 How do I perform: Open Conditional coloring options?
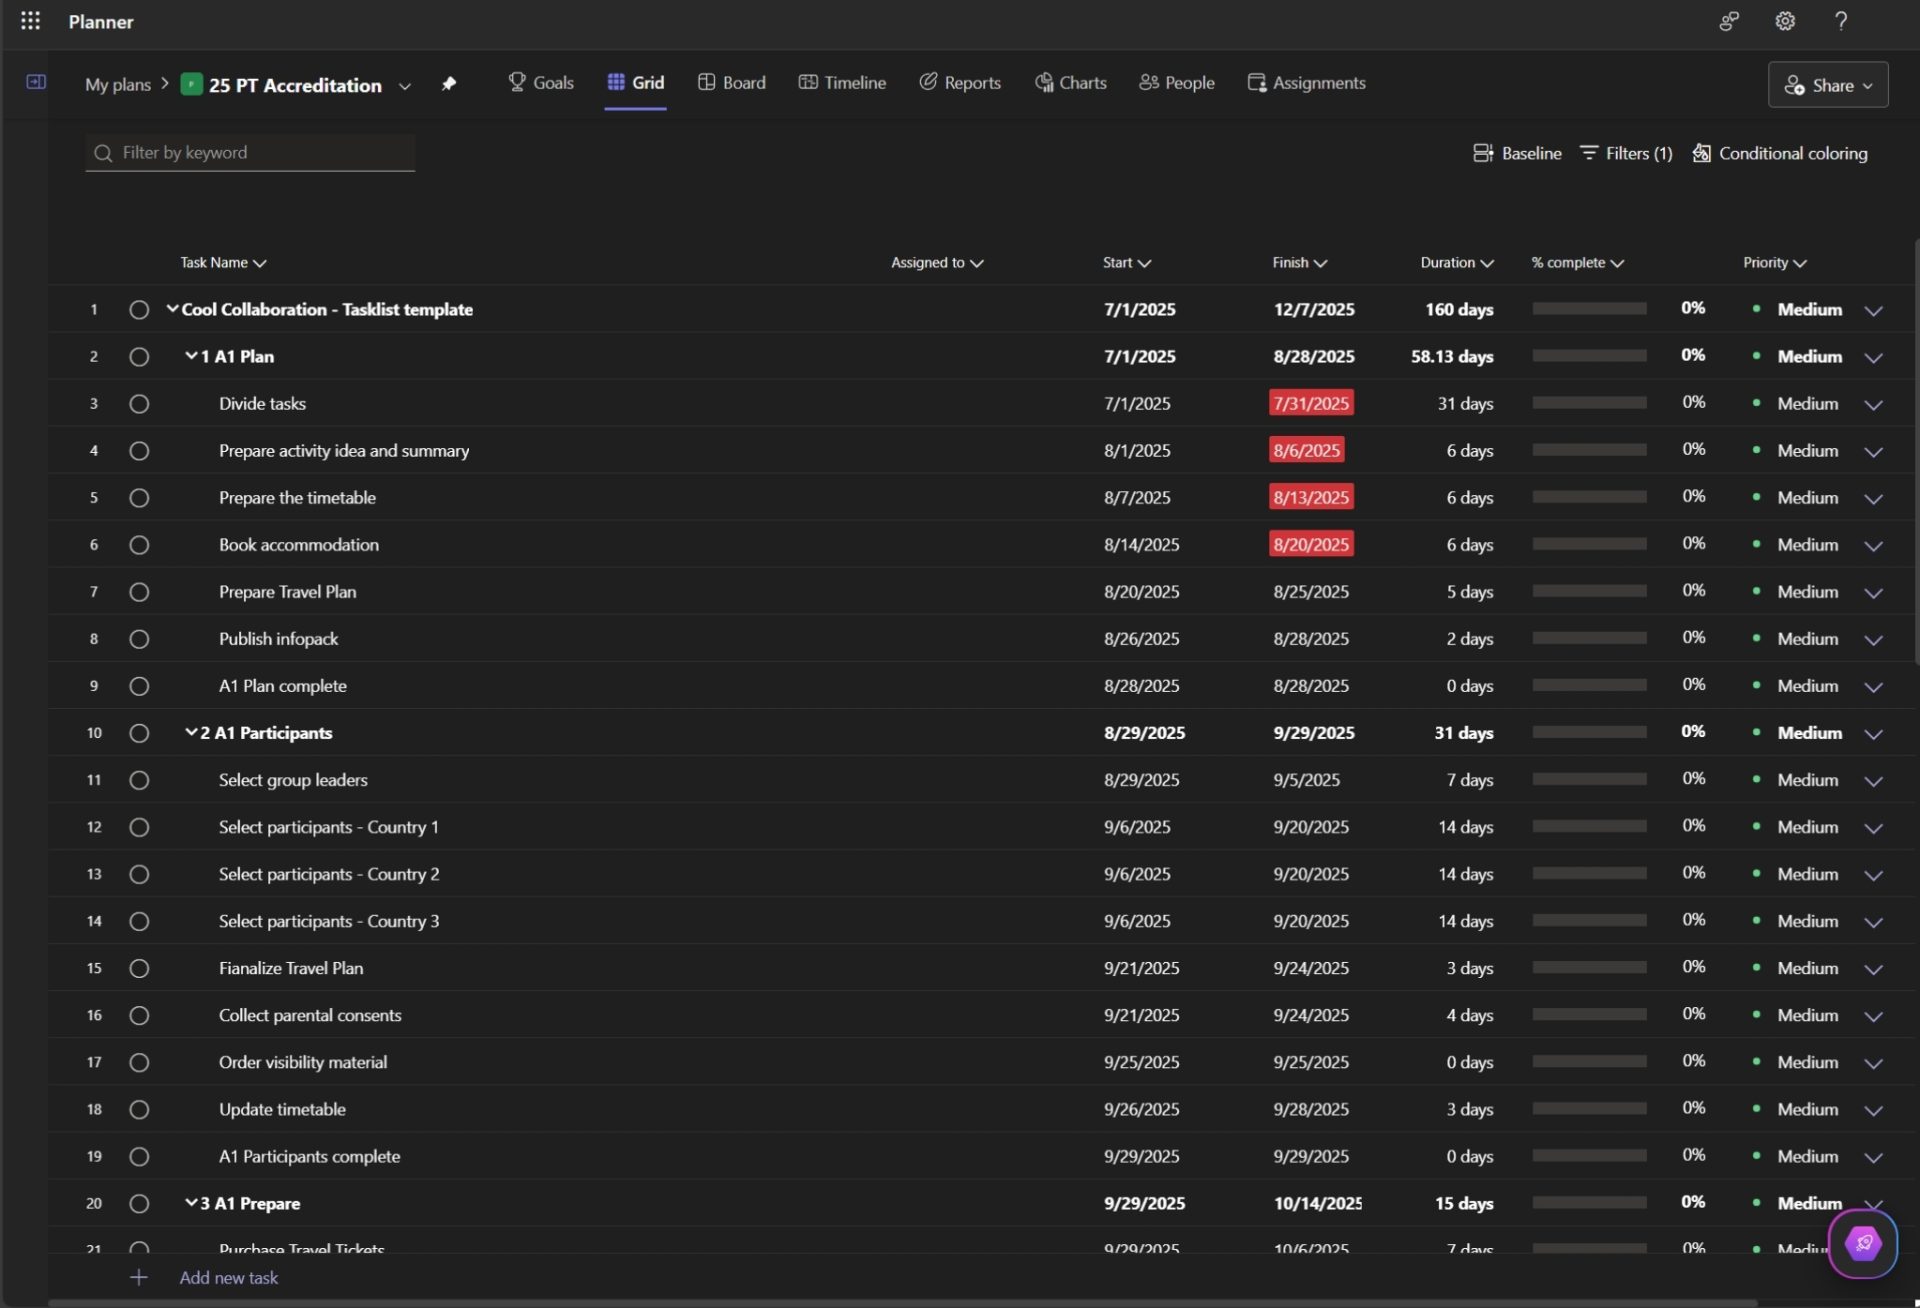1779,153
